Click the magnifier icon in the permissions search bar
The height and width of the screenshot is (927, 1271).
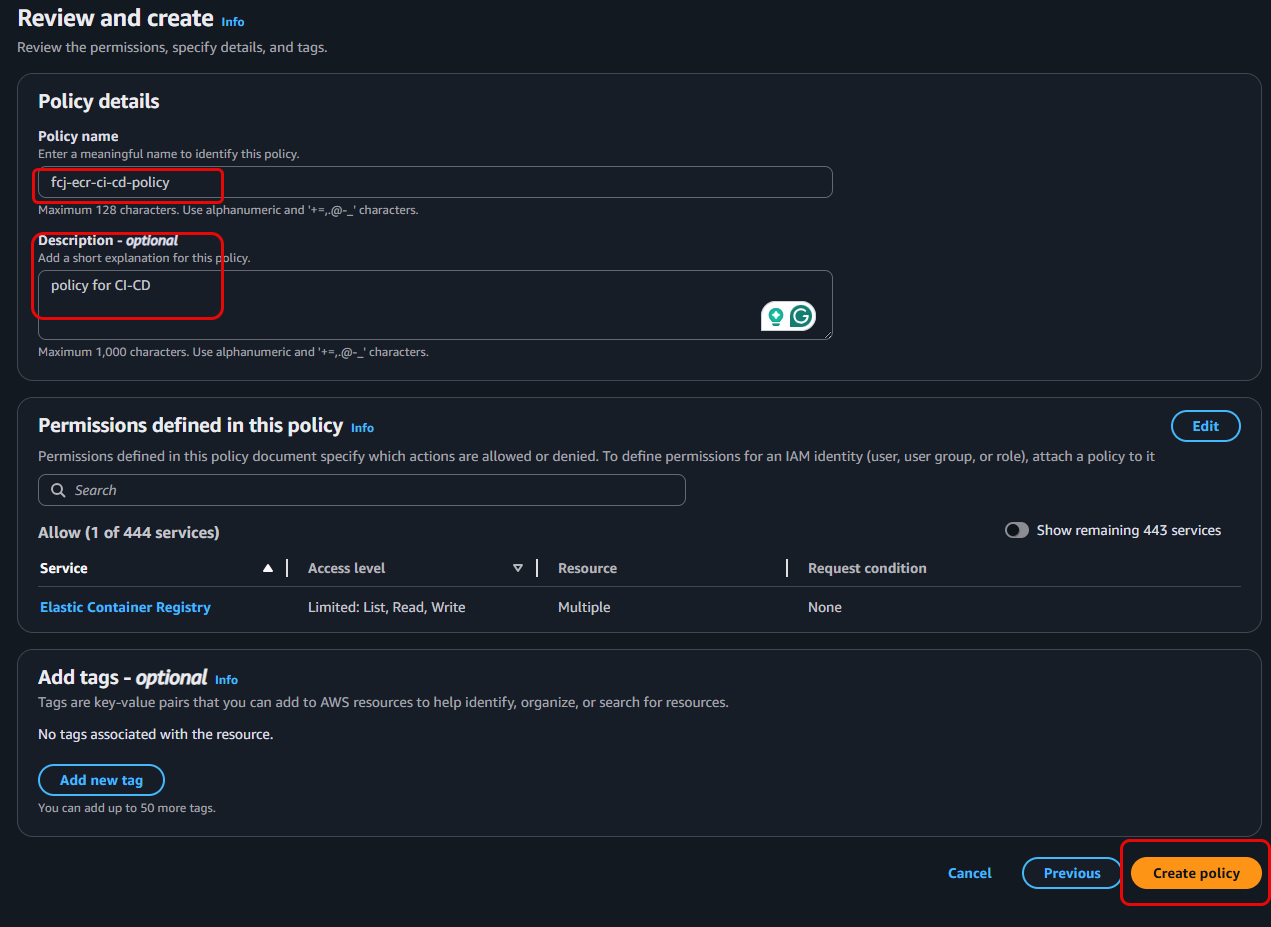point(57,490)
